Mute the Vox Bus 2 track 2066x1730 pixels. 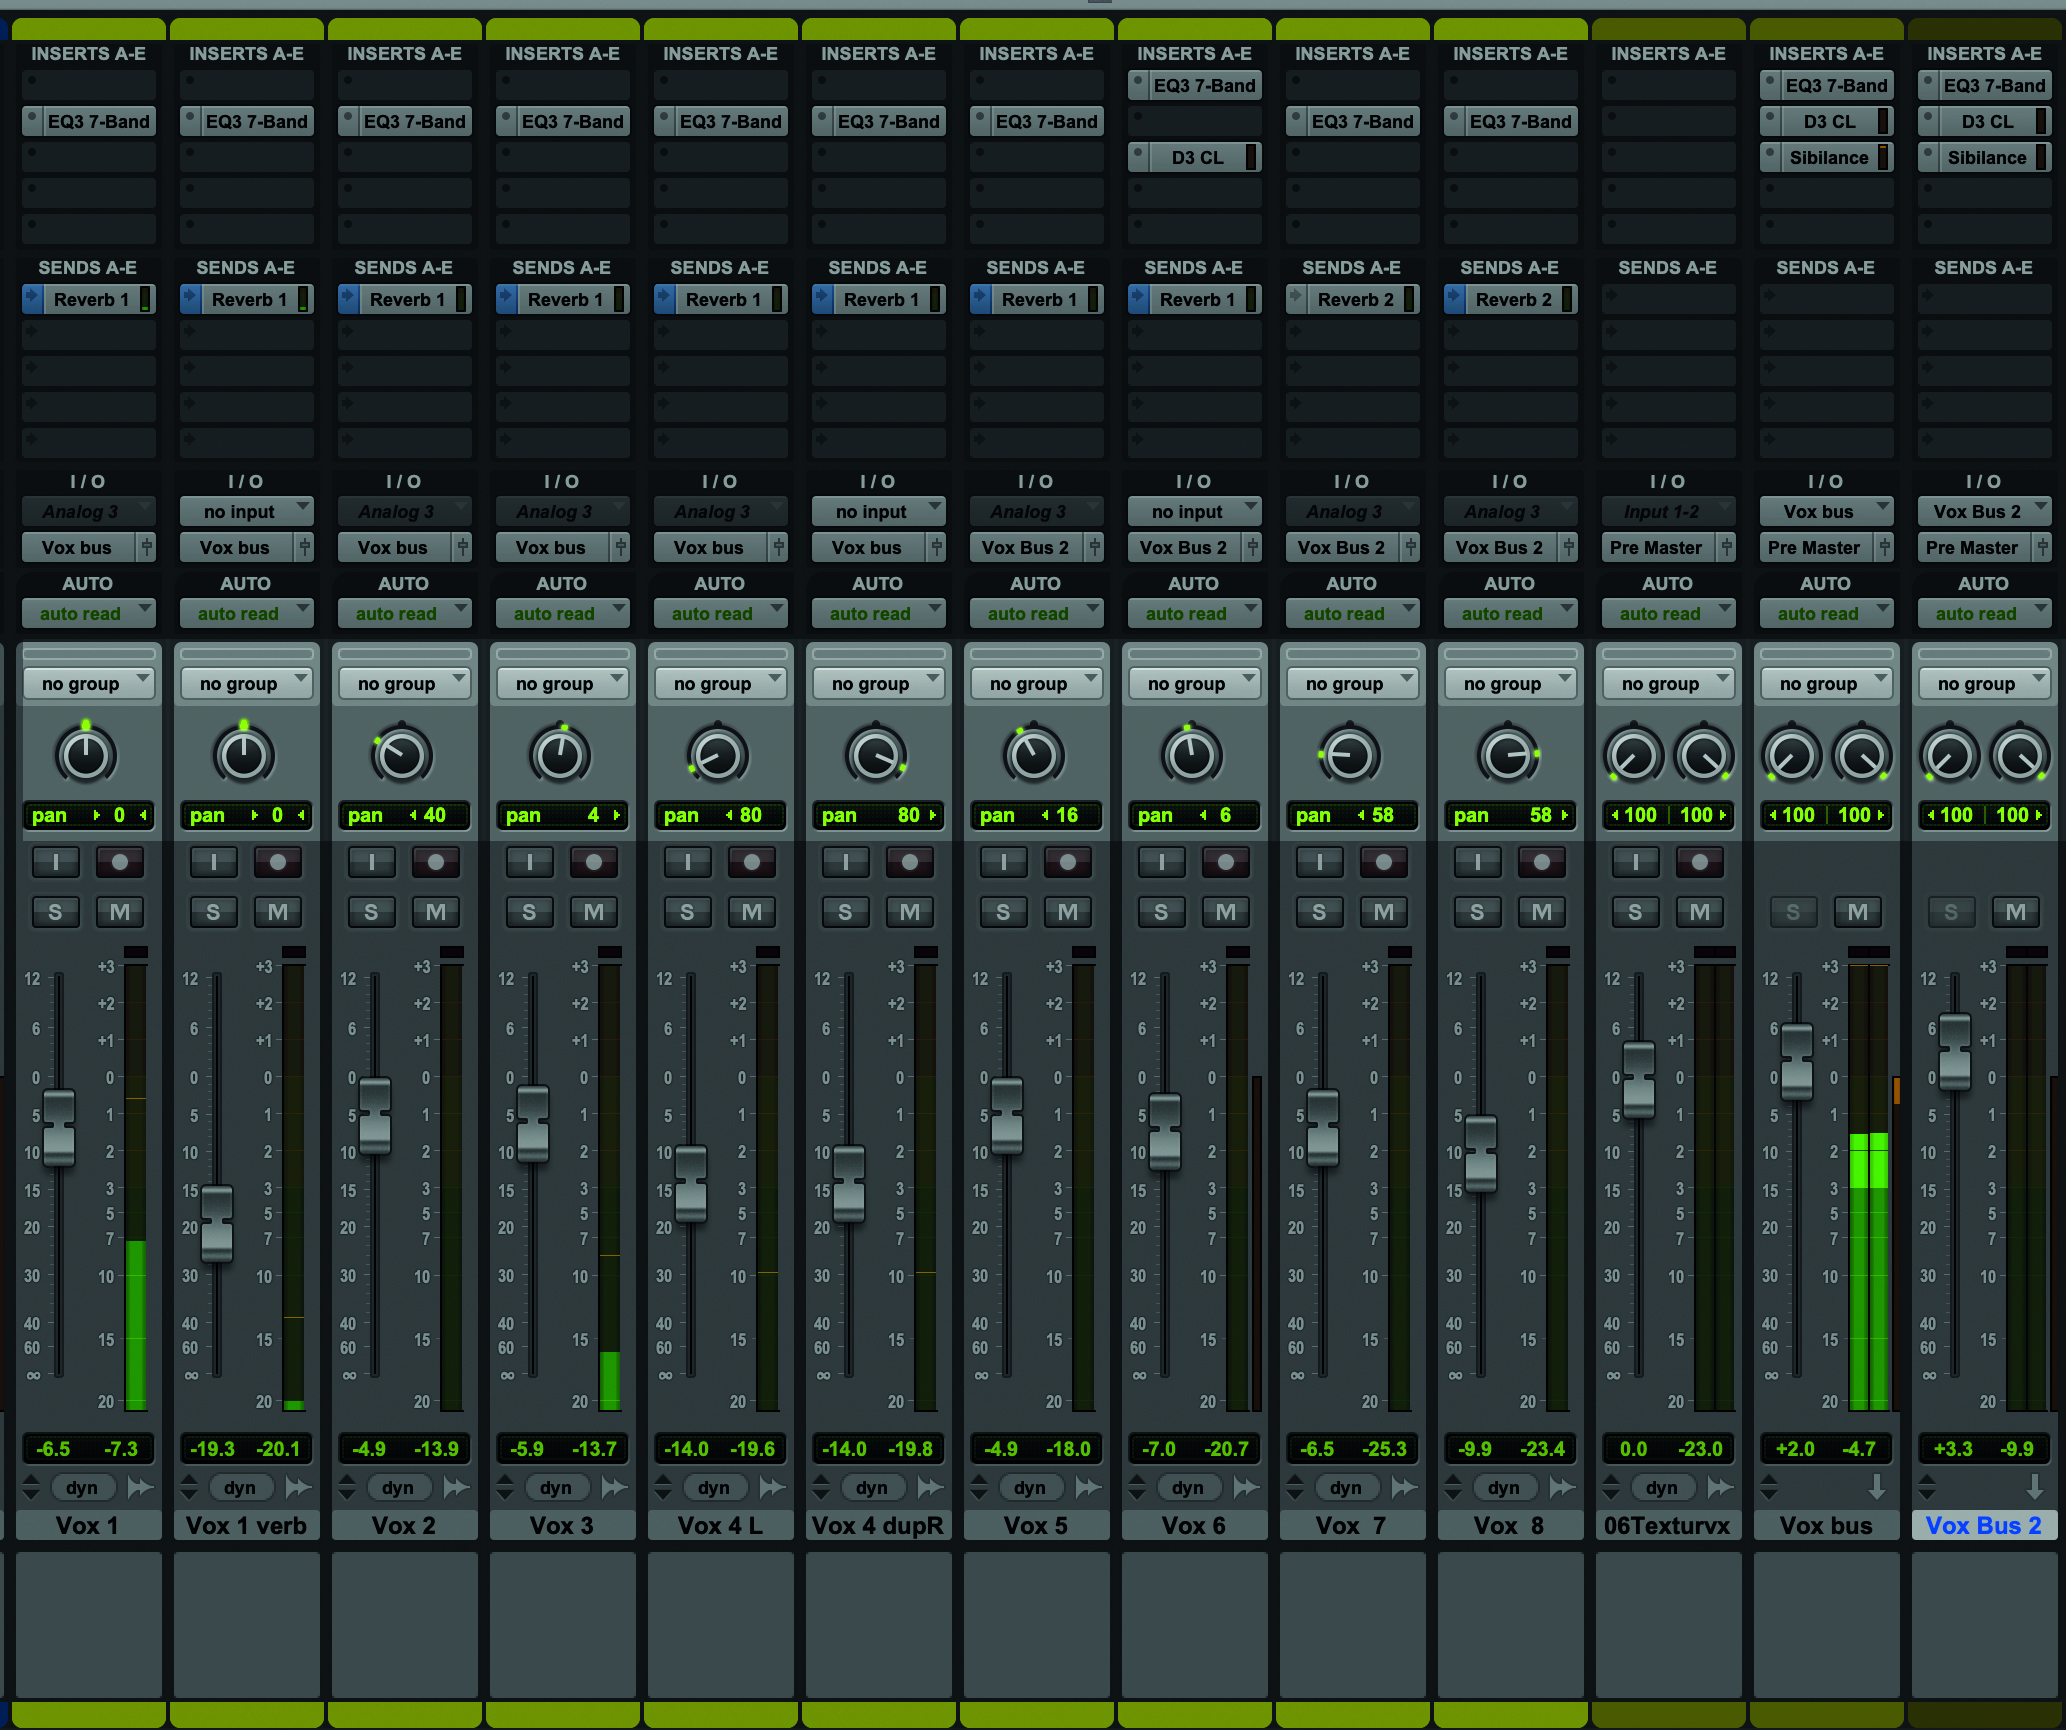coord(2016,911)
